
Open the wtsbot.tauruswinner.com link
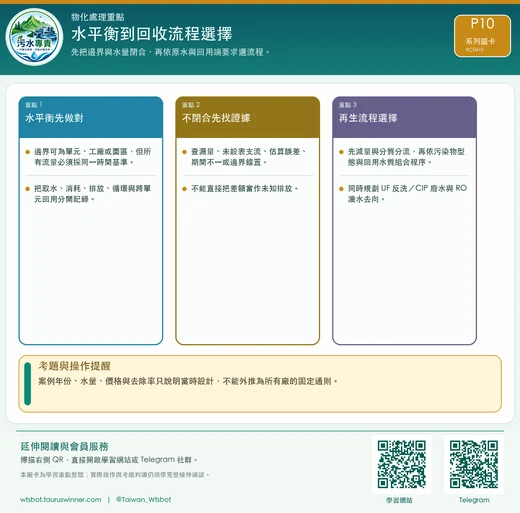coord(61,500)
